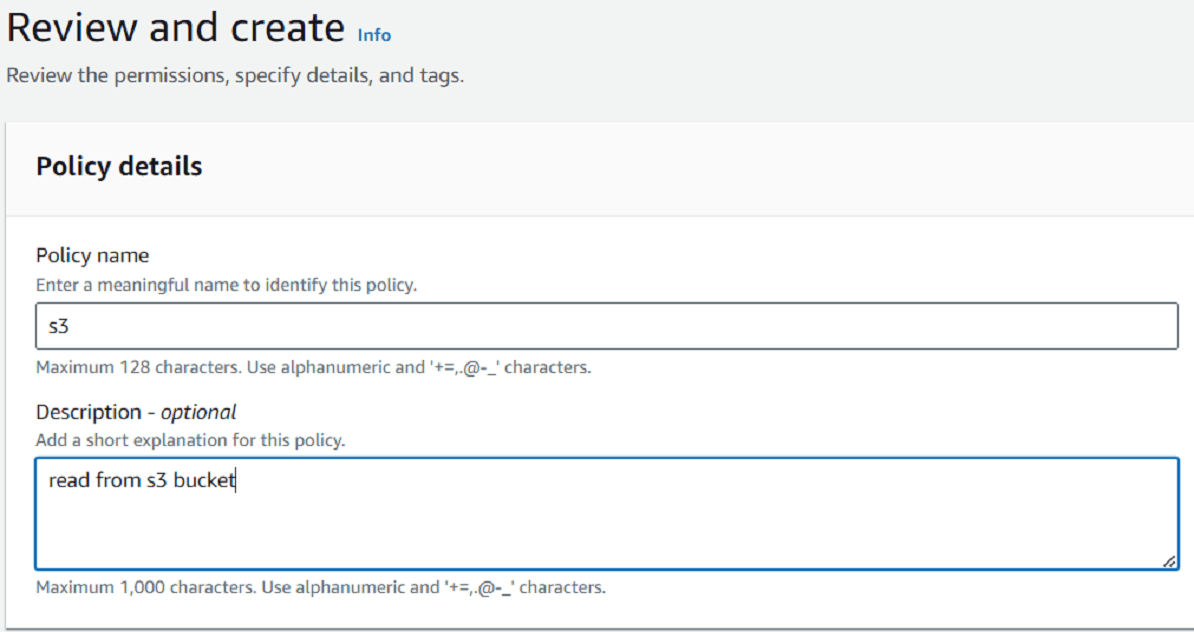Click the 'Review the permissions' subtitle text
The width and height of the screenshot is (1194, 632).
tap(235, 76)
